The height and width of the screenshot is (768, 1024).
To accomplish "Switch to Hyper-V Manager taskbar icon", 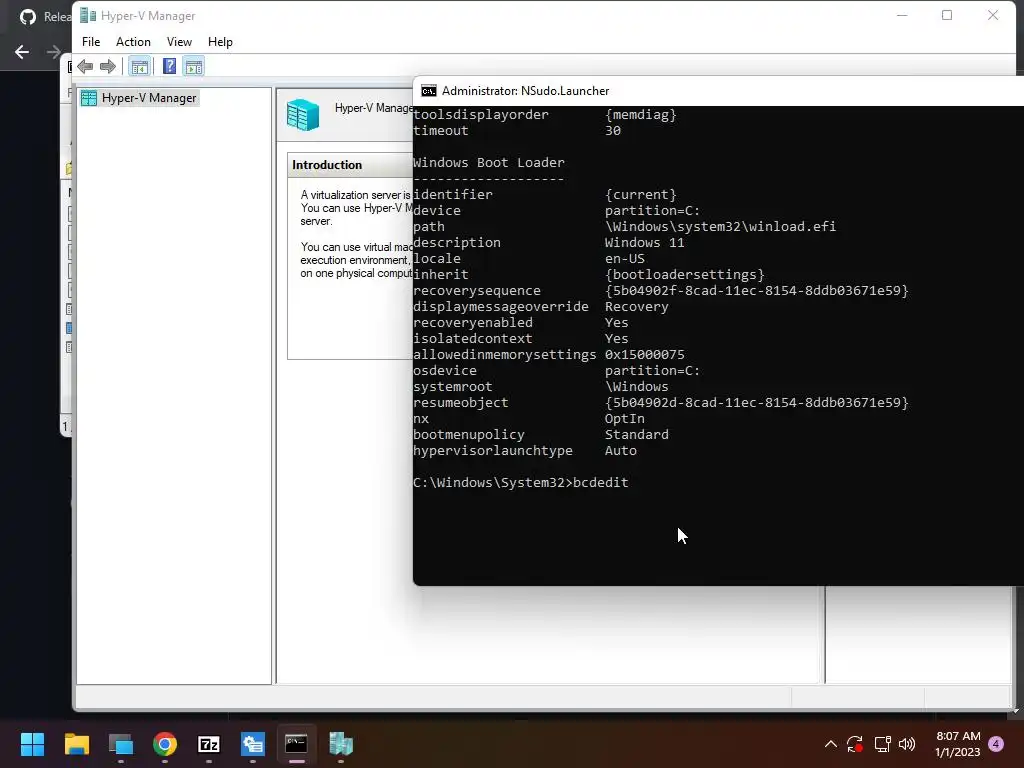I will pos(341,744).
